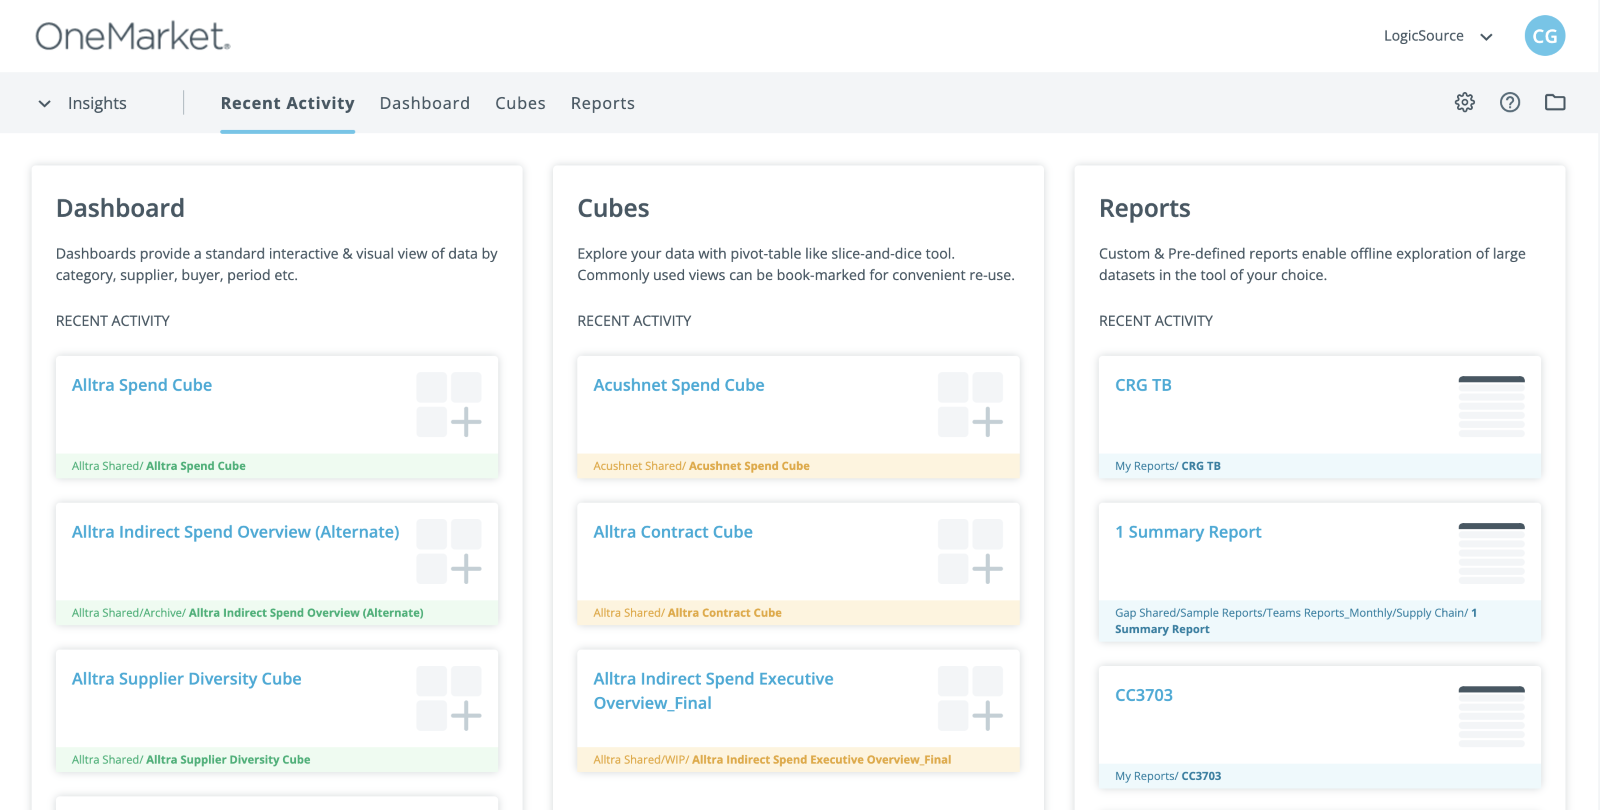Viewport: 1600px width, 810px height.
Task: Click cube grid icon for Alltra Contract Cube
Action: (971, 551)
